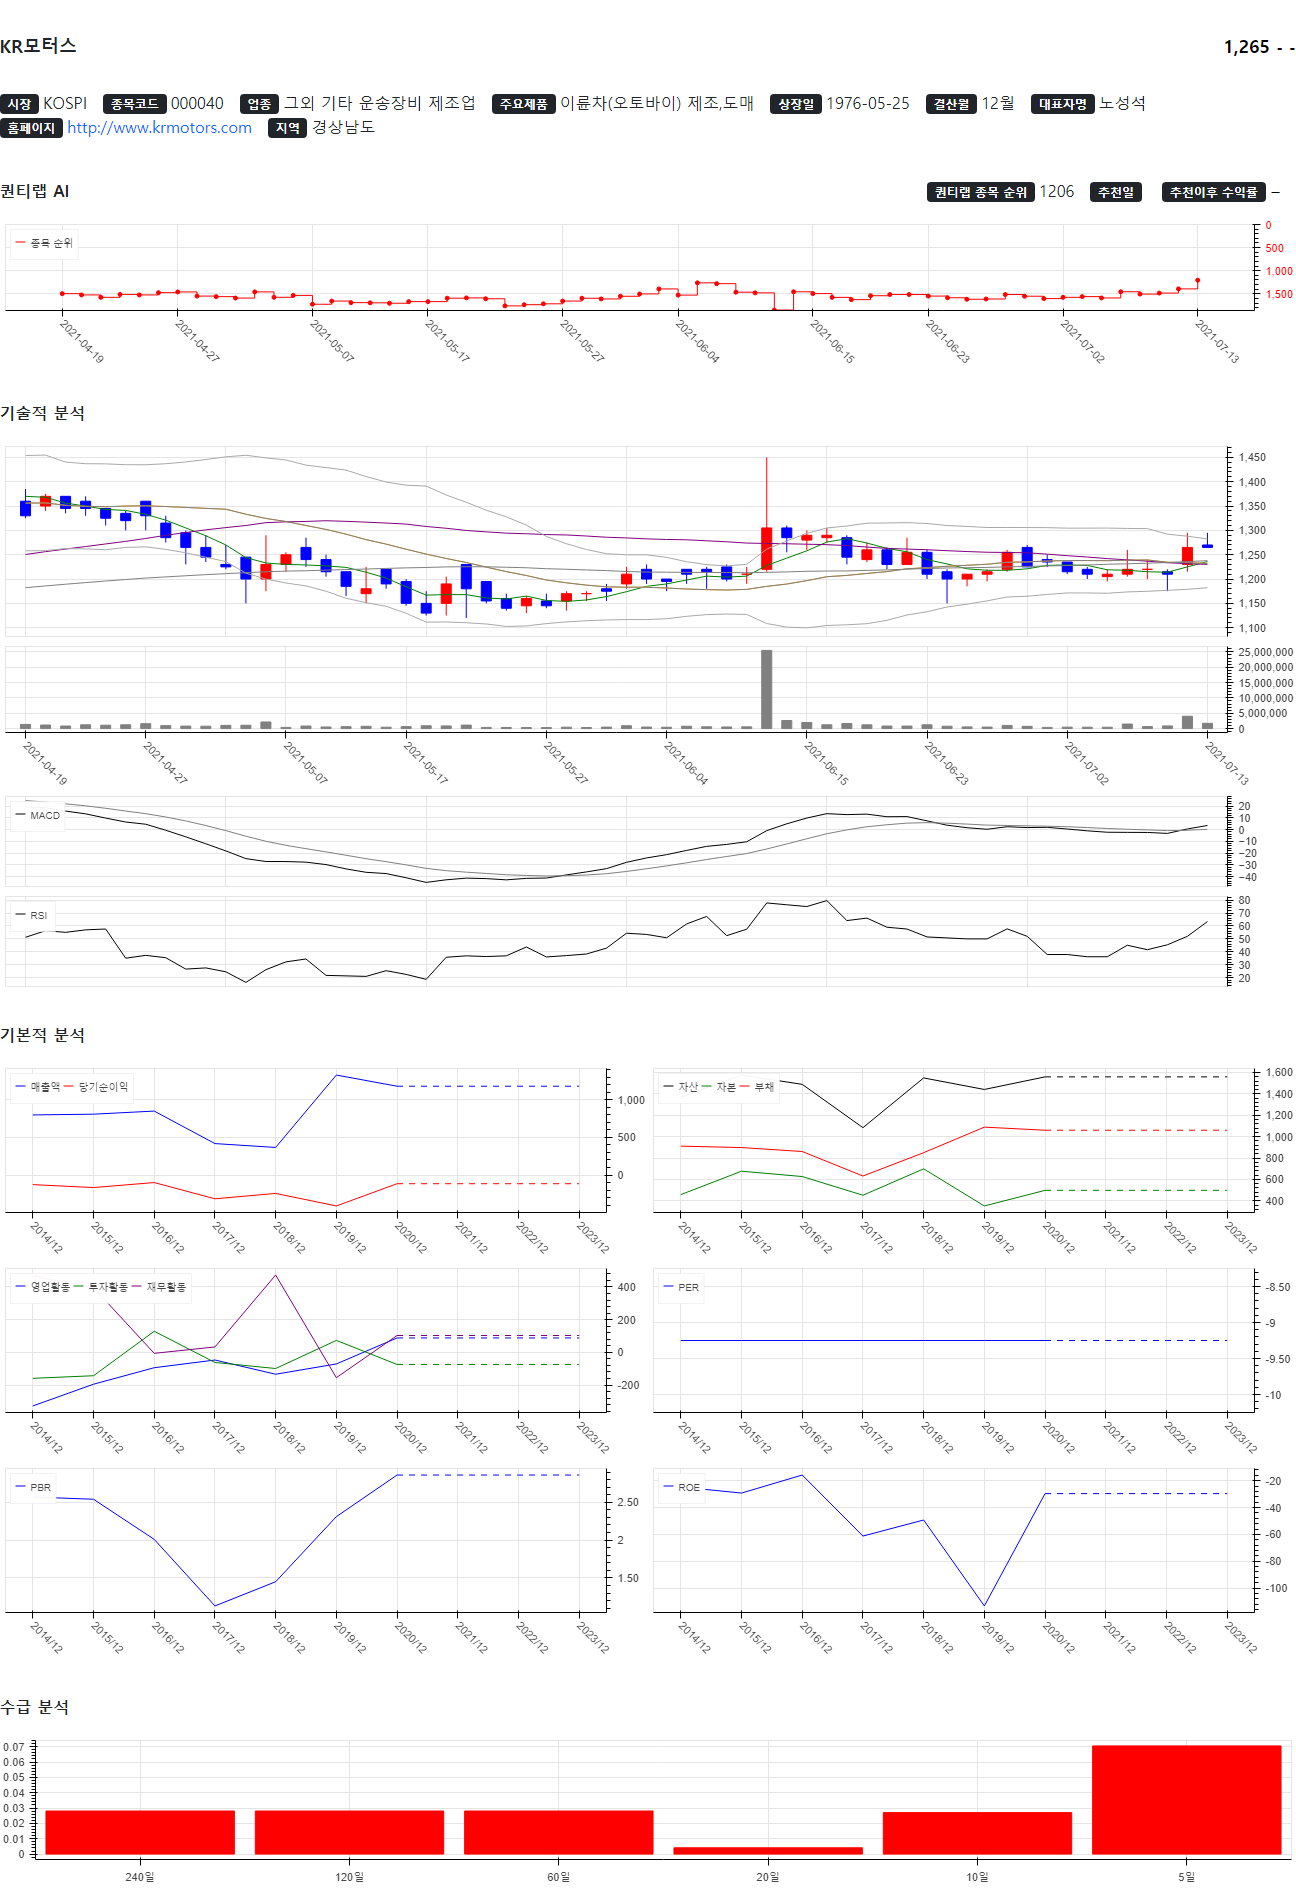Click the 부채 legend entry

(x=758, y=1087)
